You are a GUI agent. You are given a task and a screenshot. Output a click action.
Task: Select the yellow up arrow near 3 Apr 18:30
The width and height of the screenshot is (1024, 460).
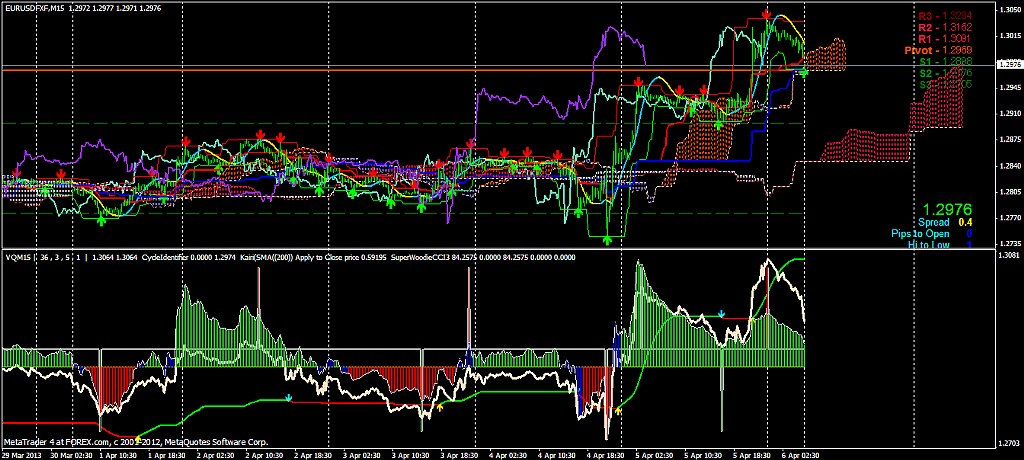pyautogui.click(x=440, y=407)
